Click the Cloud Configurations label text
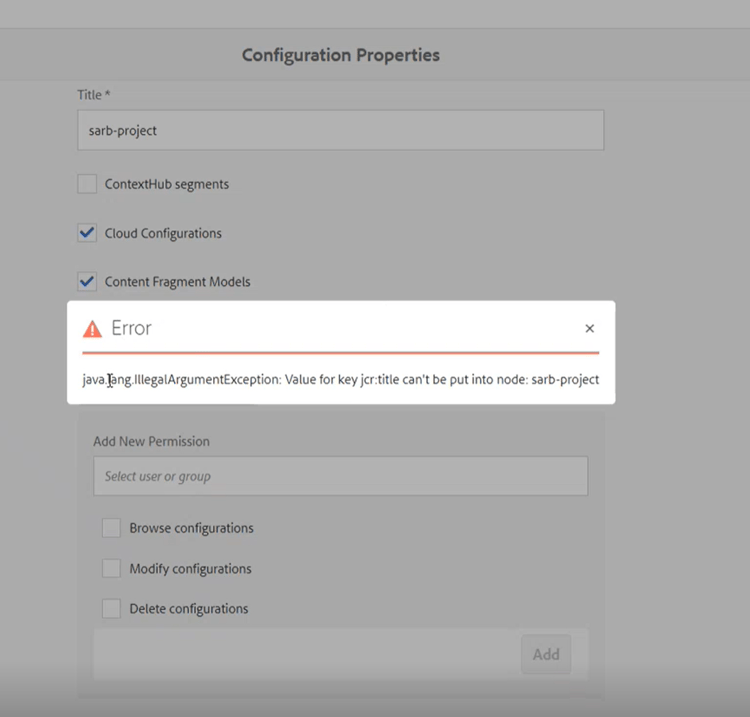Image resolution: width=750 pixels, height=717 pixels. pyautogui.click(x=163, y=233)
